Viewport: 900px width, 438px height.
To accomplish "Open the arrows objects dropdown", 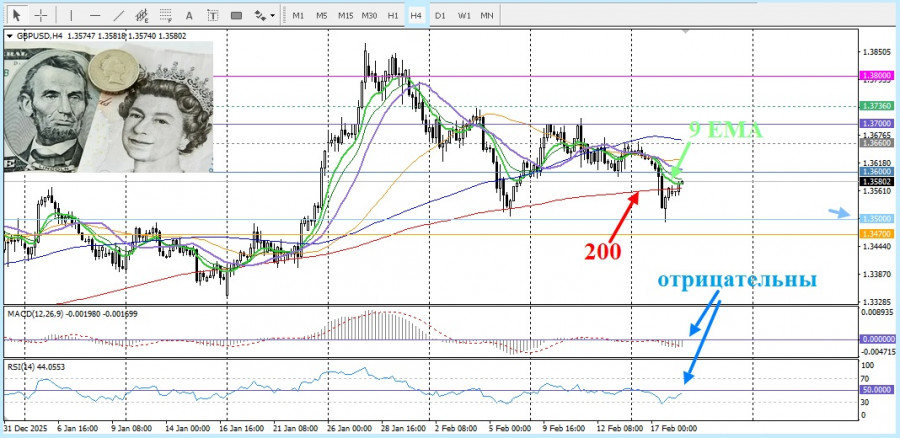I will point(265,15).
